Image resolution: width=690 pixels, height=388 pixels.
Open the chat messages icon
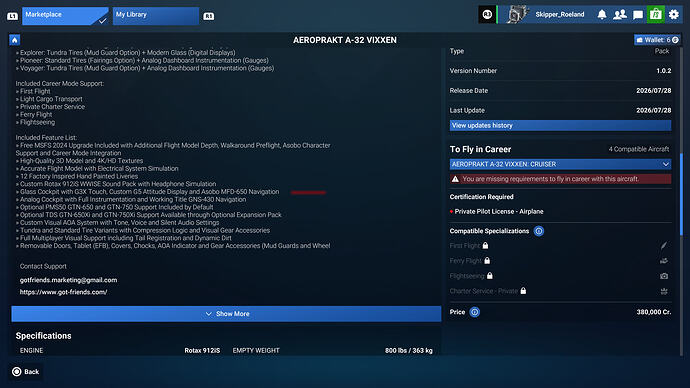(x=638, y=15)
